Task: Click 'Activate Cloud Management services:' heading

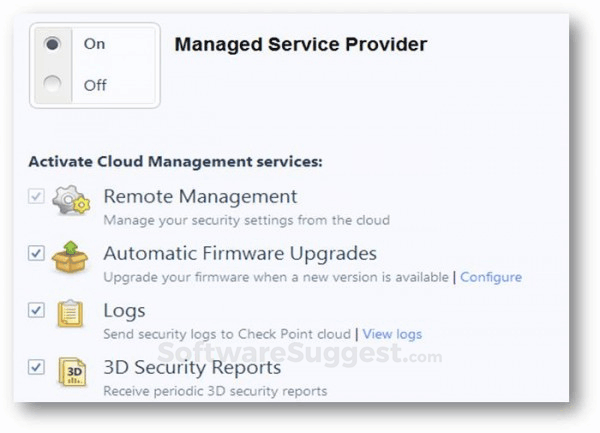Action: (176, 162)
